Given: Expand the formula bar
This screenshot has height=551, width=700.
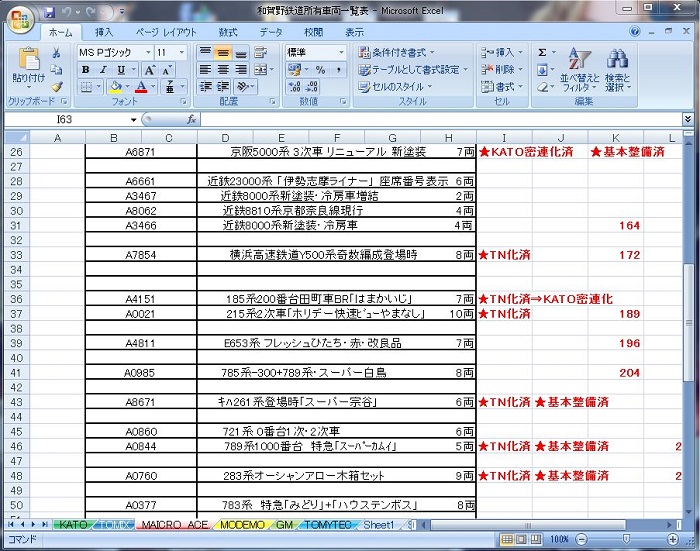Looking at the screenshot, I should 688,119.
